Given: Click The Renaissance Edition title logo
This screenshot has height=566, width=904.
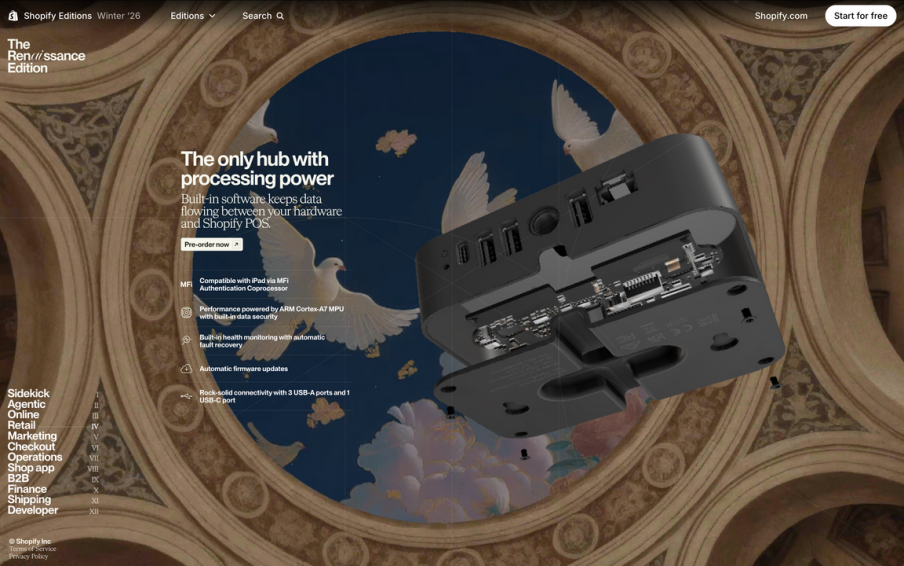Looking at the screenshot, I should coord(45,56).
